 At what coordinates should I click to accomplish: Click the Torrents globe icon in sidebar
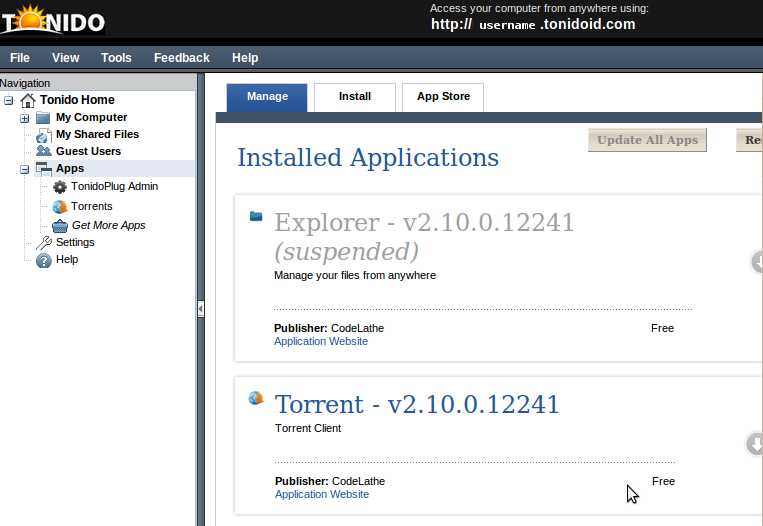pyautogui.click(x=60, y=206)
